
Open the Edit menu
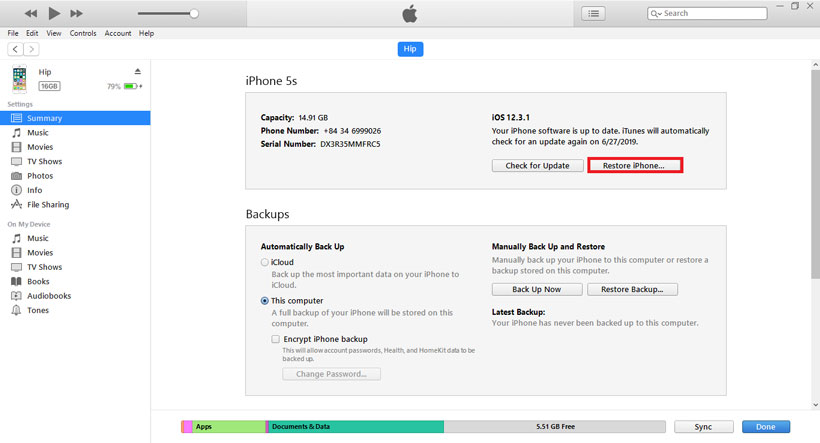click(x=32, y=33)
